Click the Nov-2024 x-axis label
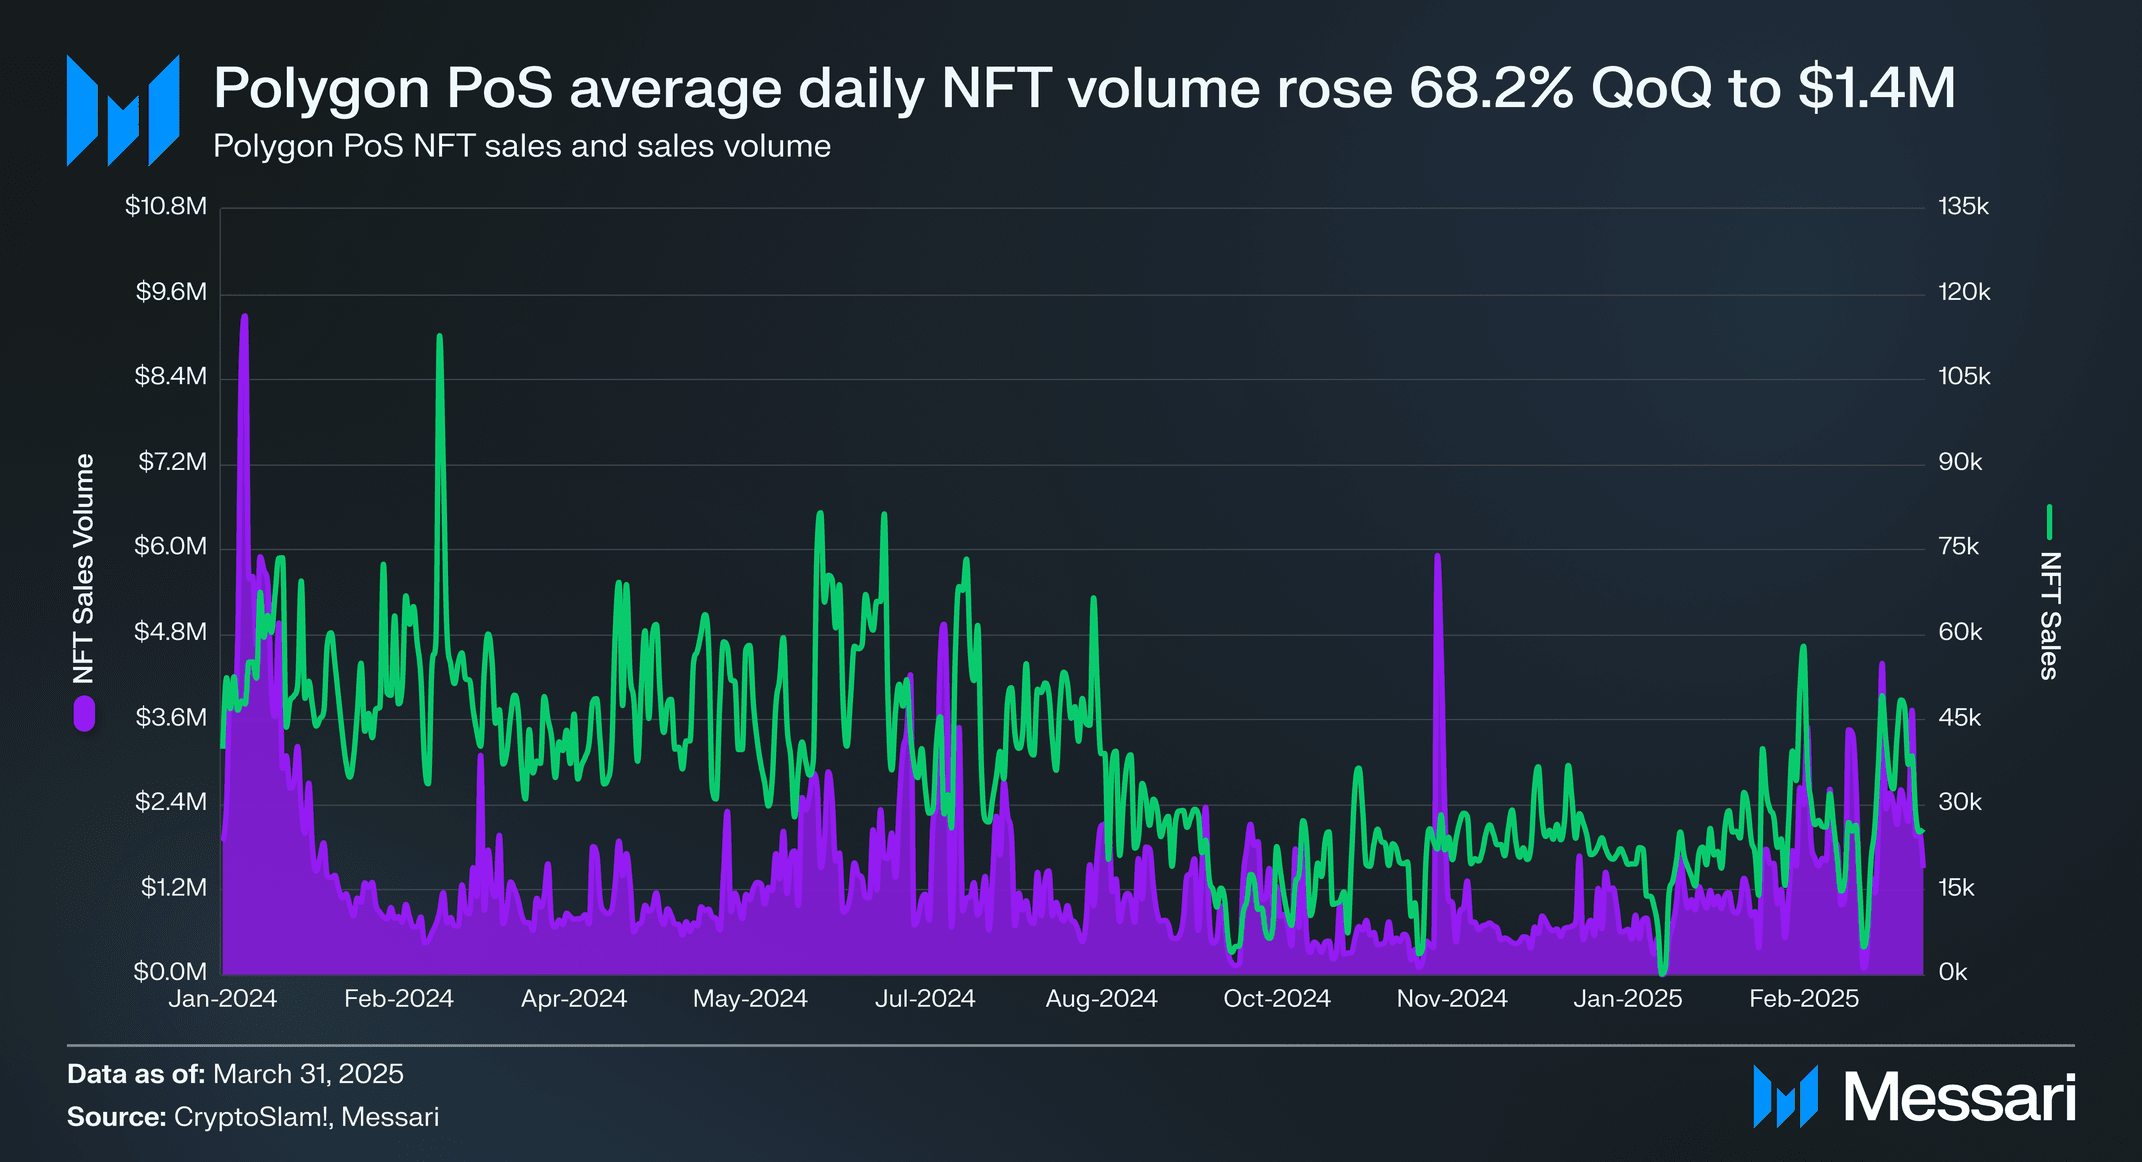 tap(1452, 999)
